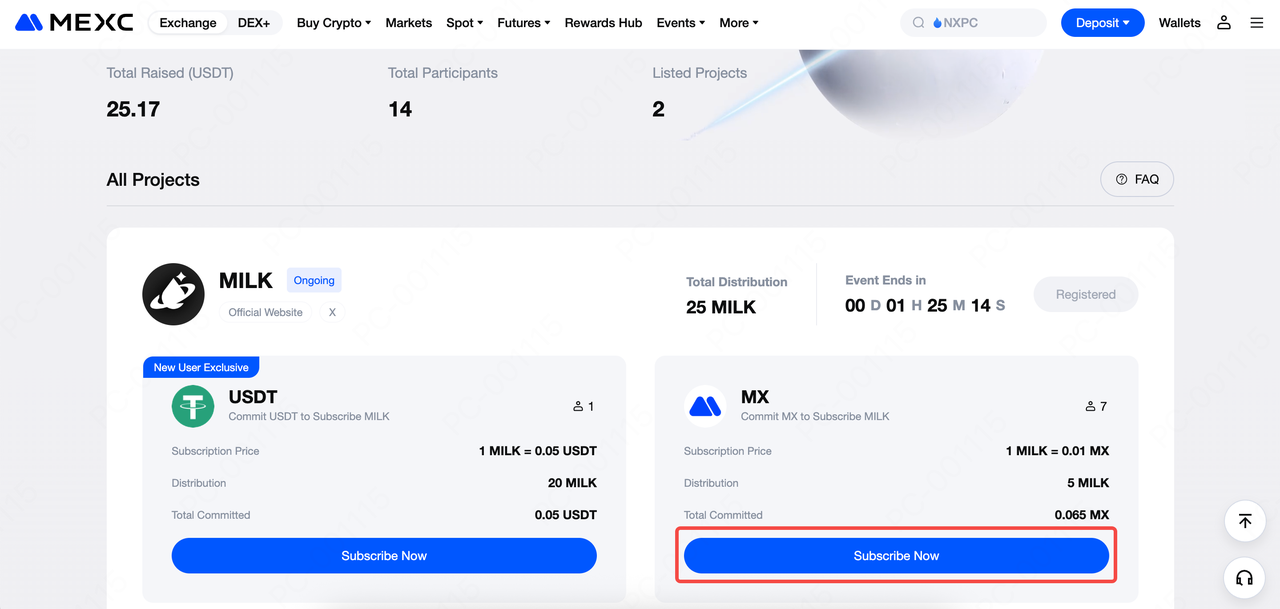1280x609 pixels.
Task: Click the back-to-top arrow button
Action: (1245, 521)
